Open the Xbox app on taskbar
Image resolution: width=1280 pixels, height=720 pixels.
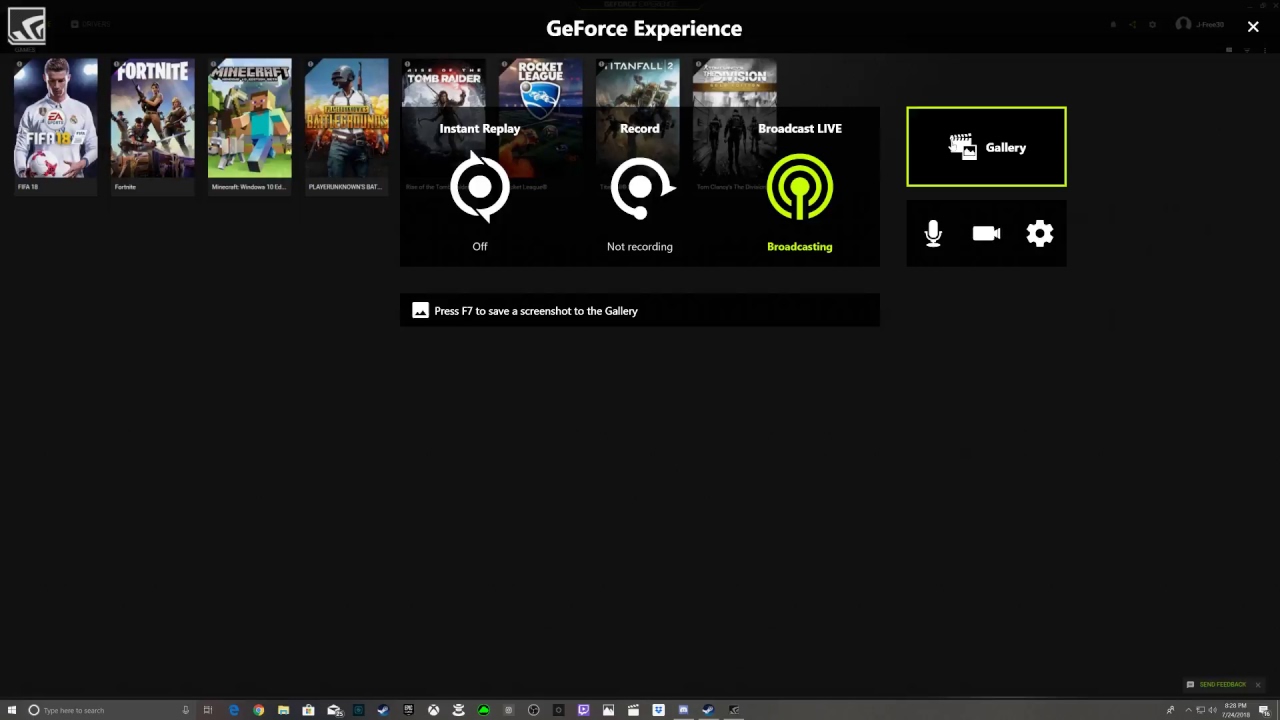tap(433, 710)
